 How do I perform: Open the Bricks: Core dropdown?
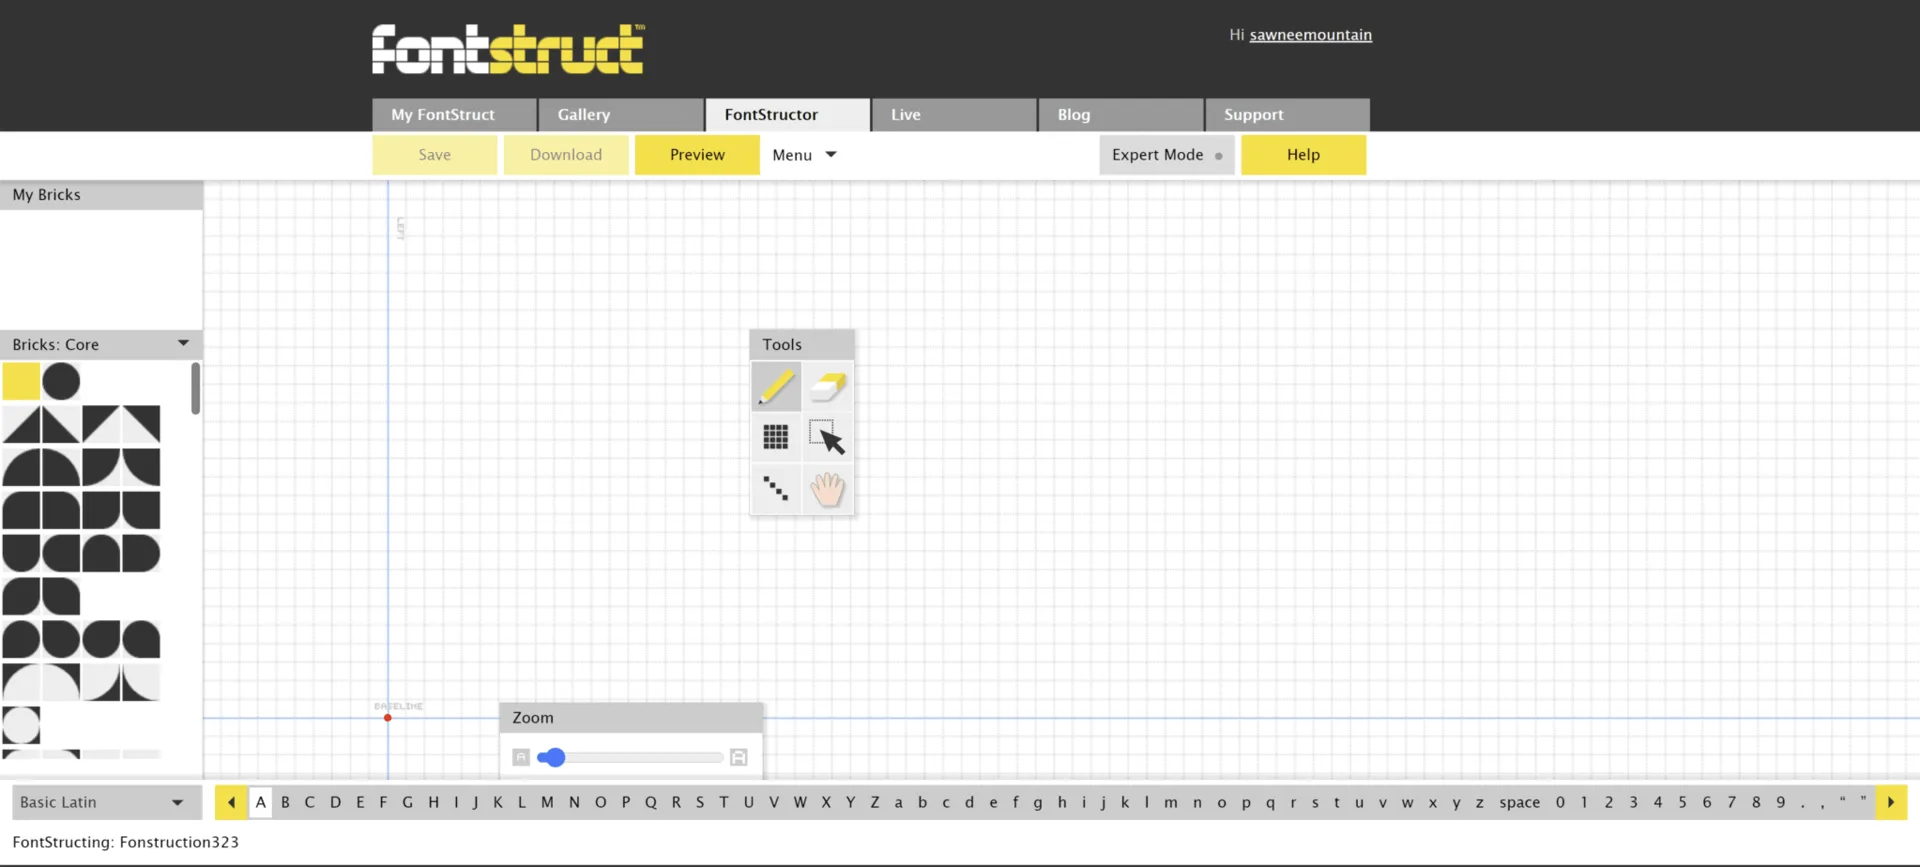pyautogui.click(x=101, y=344)
